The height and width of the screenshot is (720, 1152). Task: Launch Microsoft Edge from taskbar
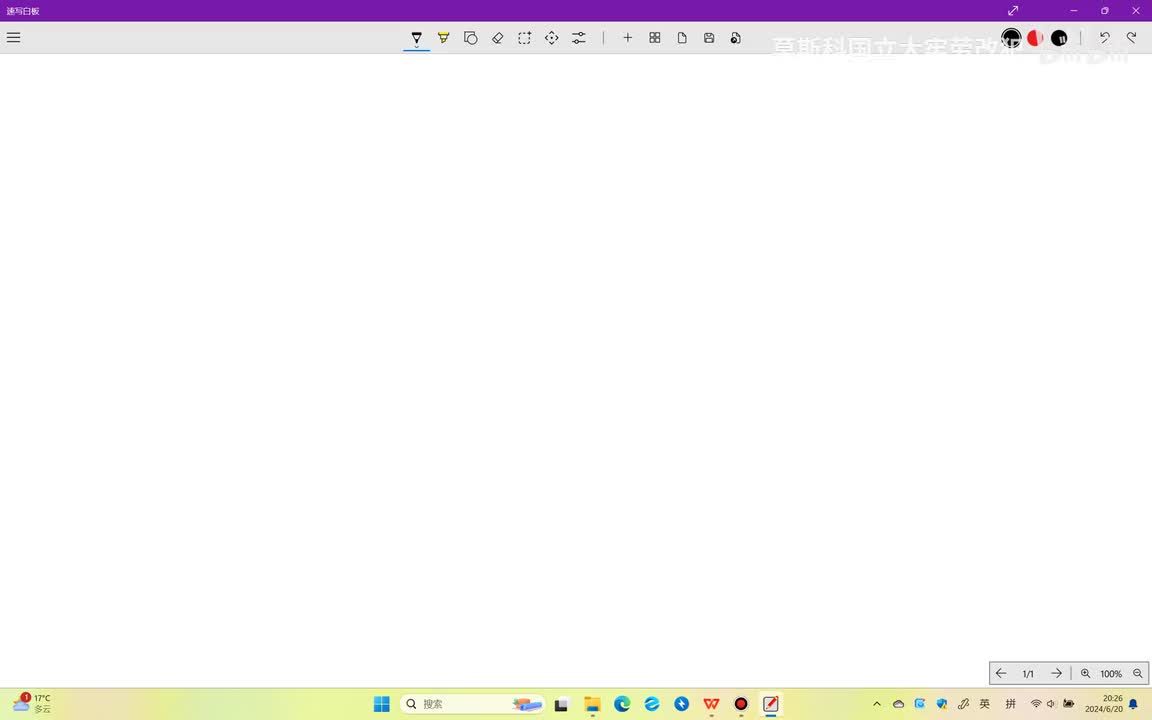[622, 704]
